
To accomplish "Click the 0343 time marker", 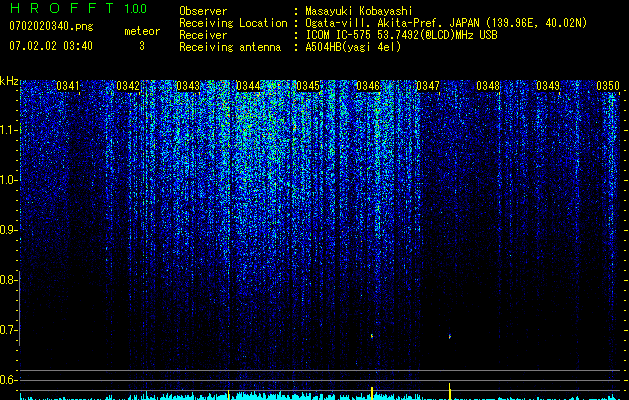I will tap(188, 86).
